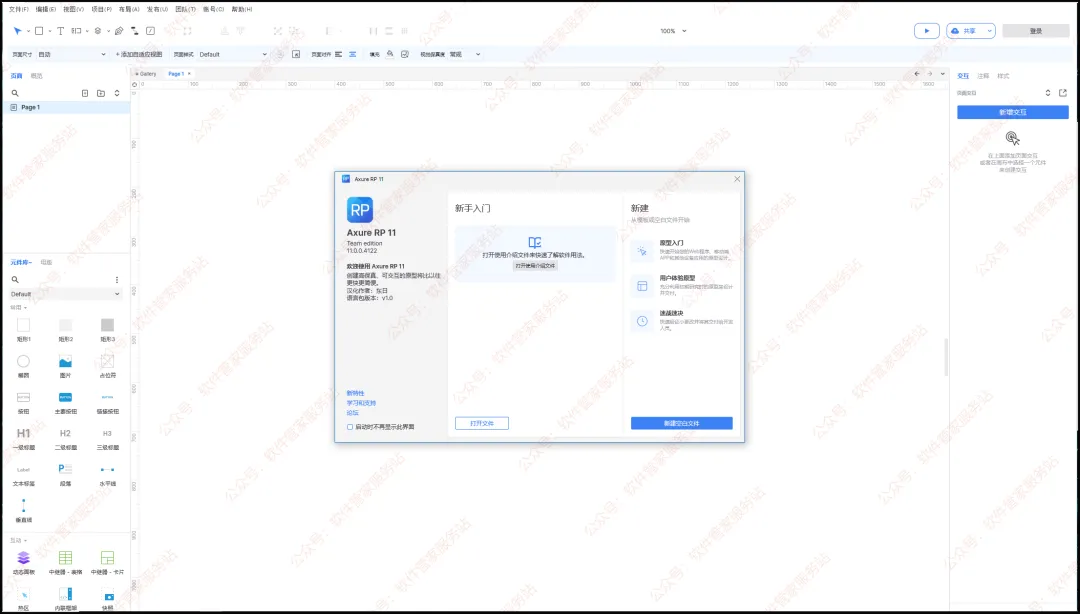
Task: Click the add page icon
Action: point(85,93)
